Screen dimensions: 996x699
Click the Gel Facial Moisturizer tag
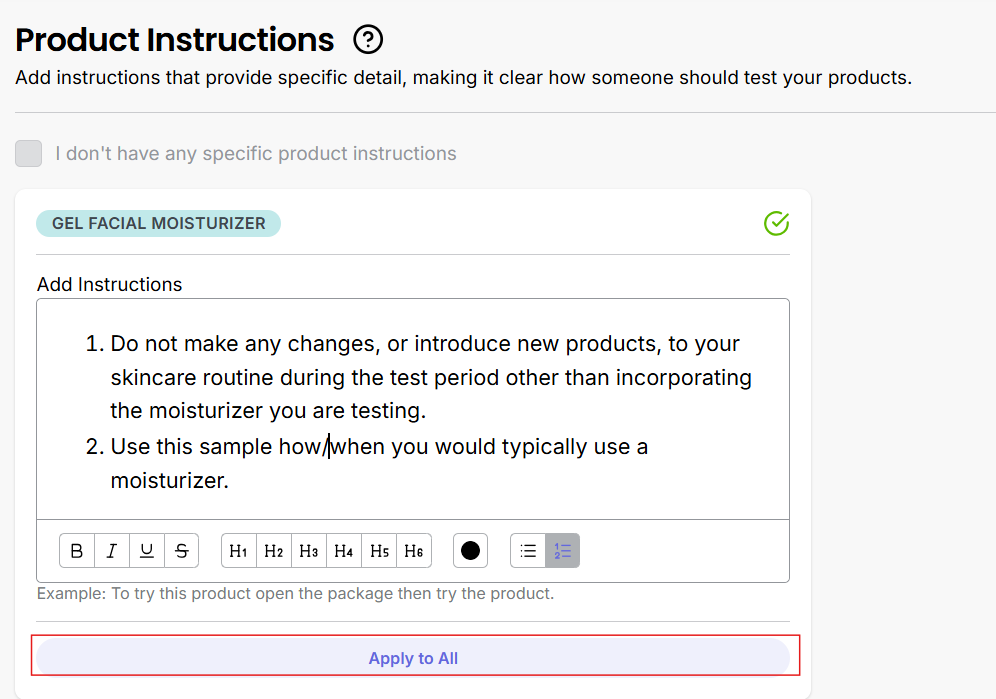point(158,223)
